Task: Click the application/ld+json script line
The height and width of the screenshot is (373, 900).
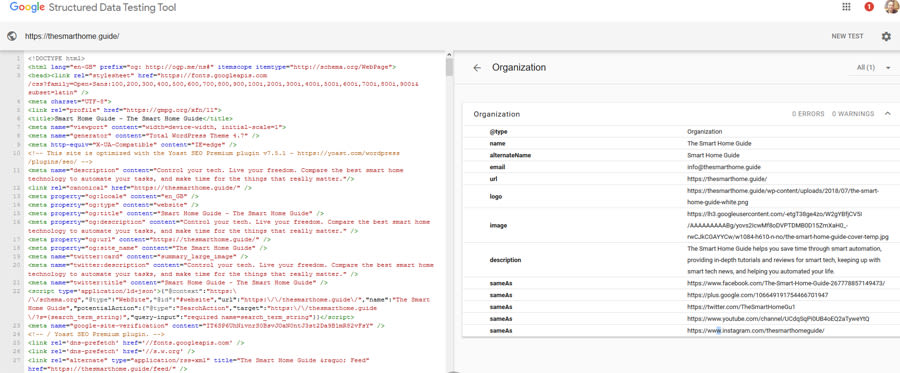Action: [x=228, y=304]
